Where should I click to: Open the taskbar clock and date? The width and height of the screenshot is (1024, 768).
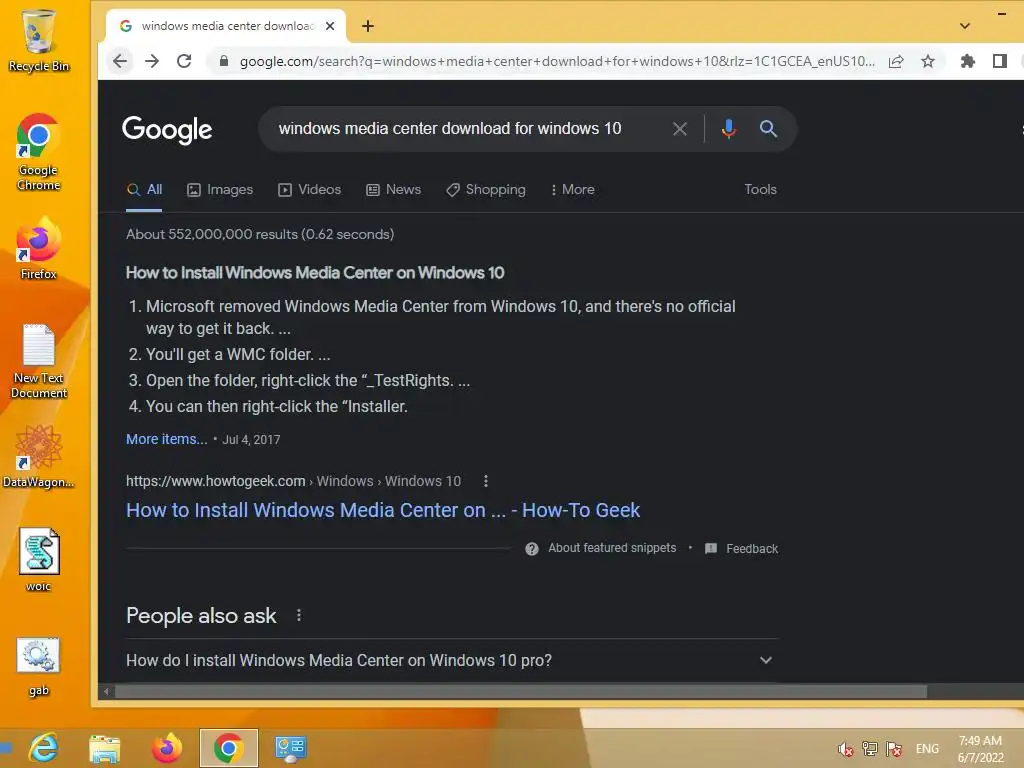(x=980, y=749)
